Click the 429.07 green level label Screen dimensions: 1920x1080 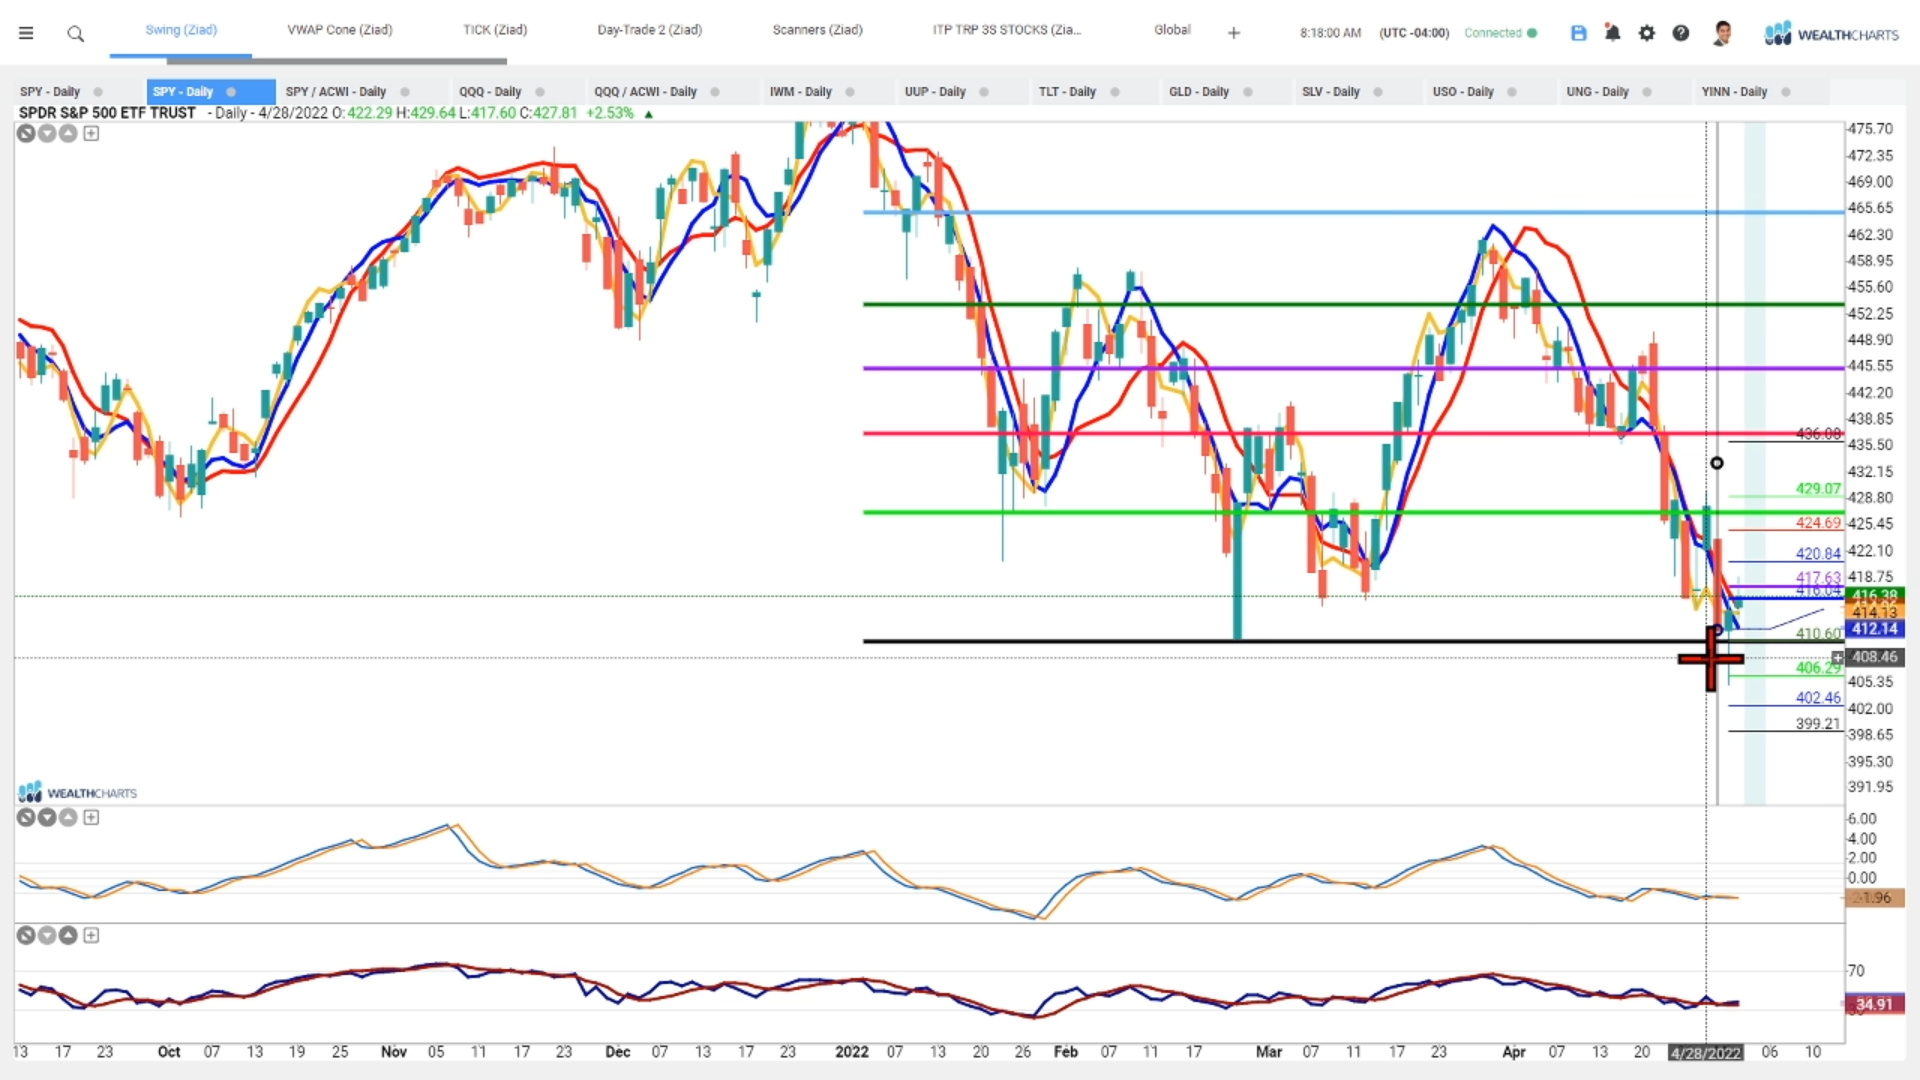click(1818, 489)
